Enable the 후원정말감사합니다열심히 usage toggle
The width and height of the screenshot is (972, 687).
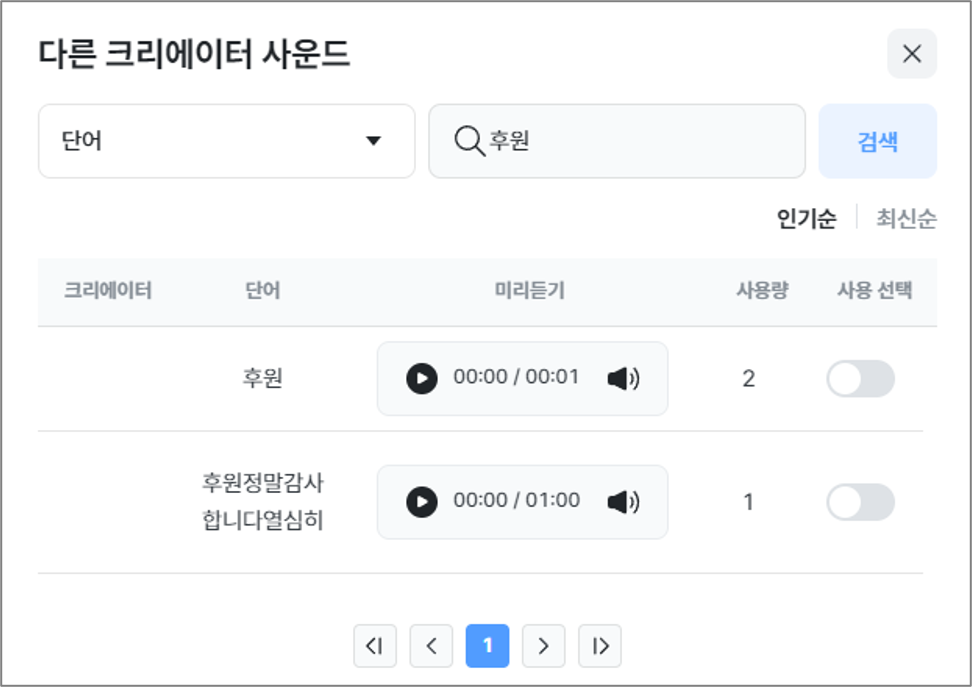860,502
